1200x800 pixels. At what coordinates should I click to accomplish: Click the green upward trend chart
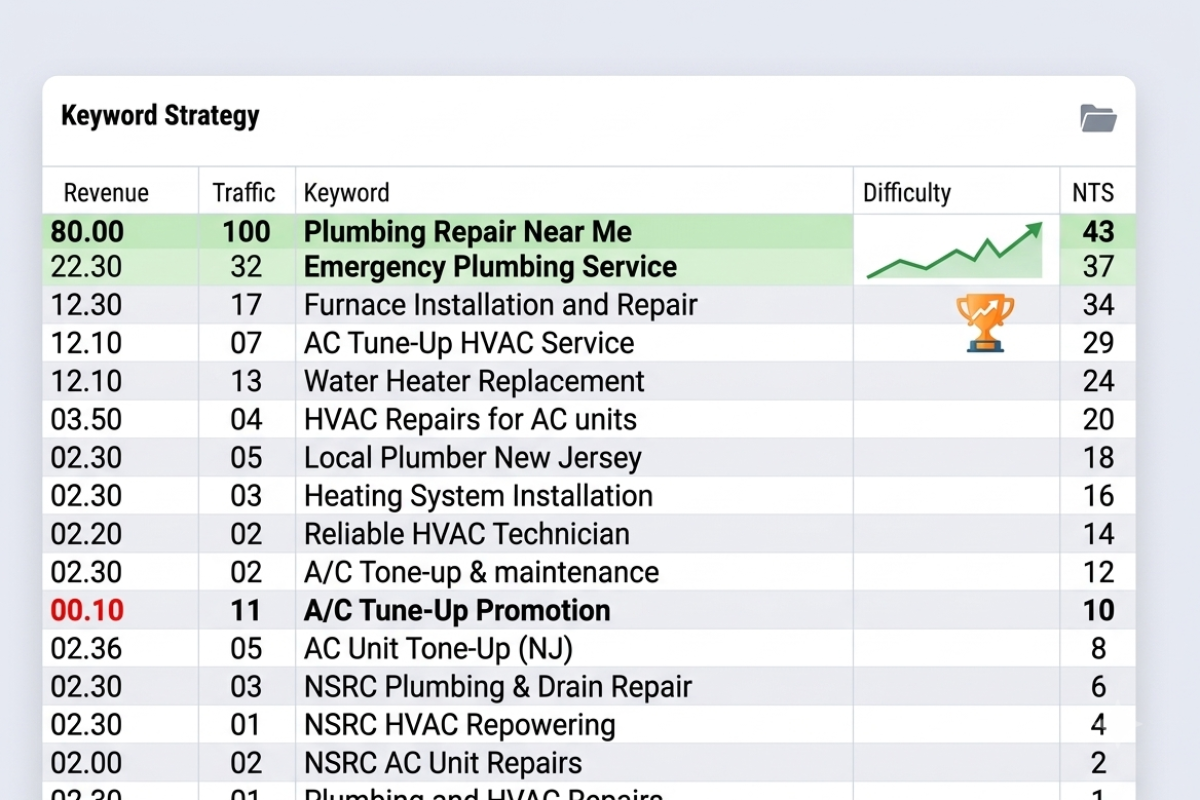click(954, 251)
